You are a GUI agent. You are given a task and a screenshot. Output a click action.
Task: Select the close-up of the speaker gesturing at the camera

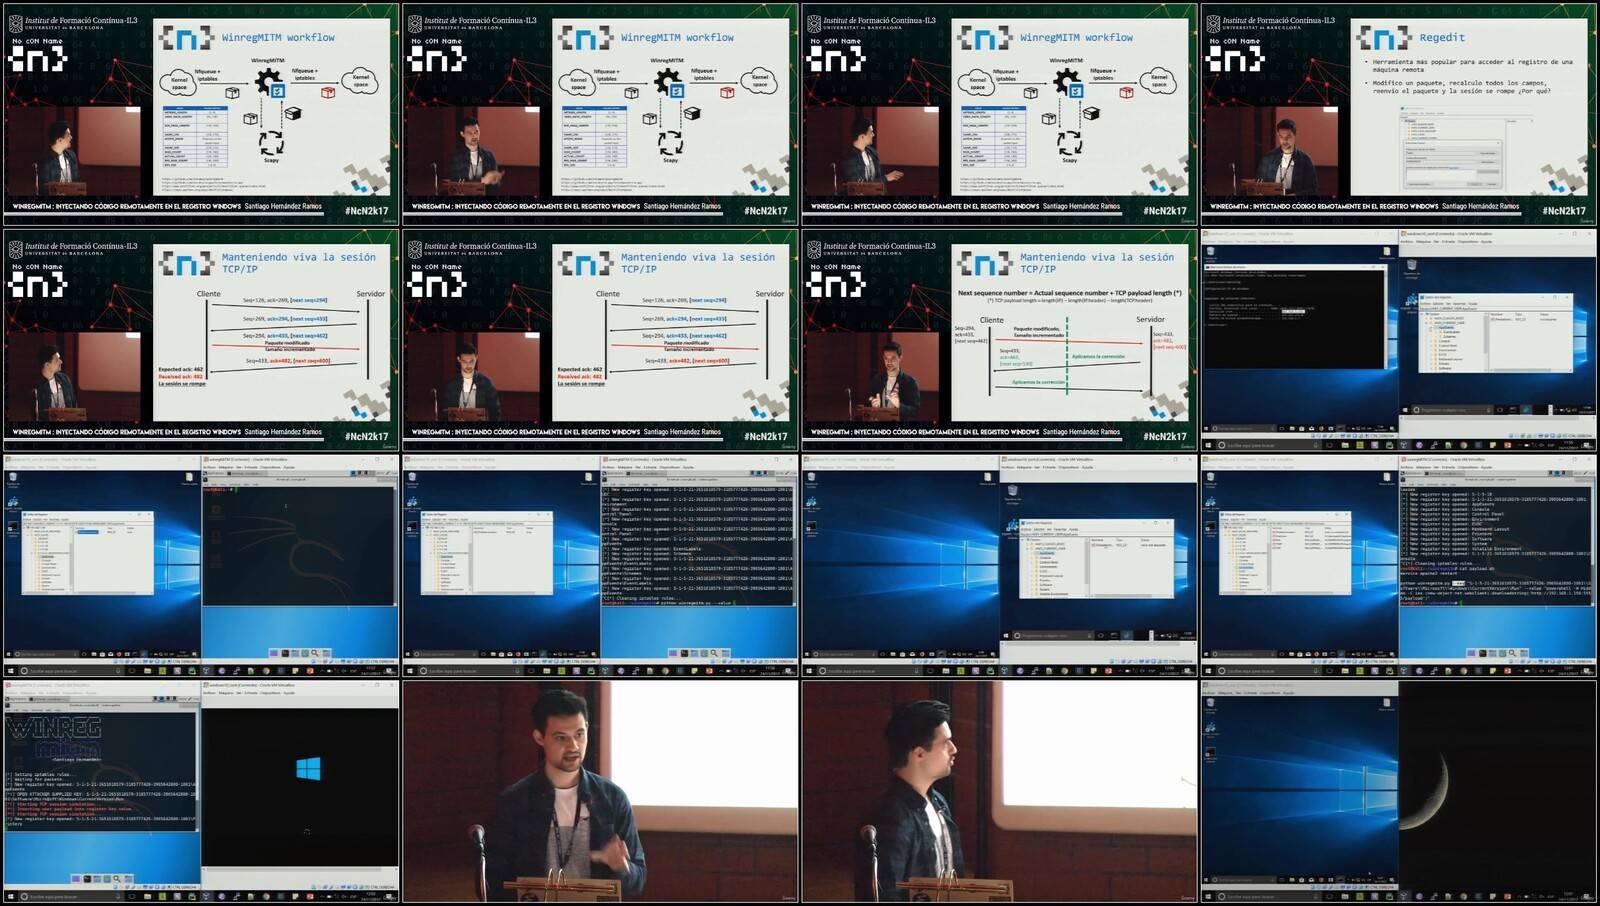click(600, 792)
